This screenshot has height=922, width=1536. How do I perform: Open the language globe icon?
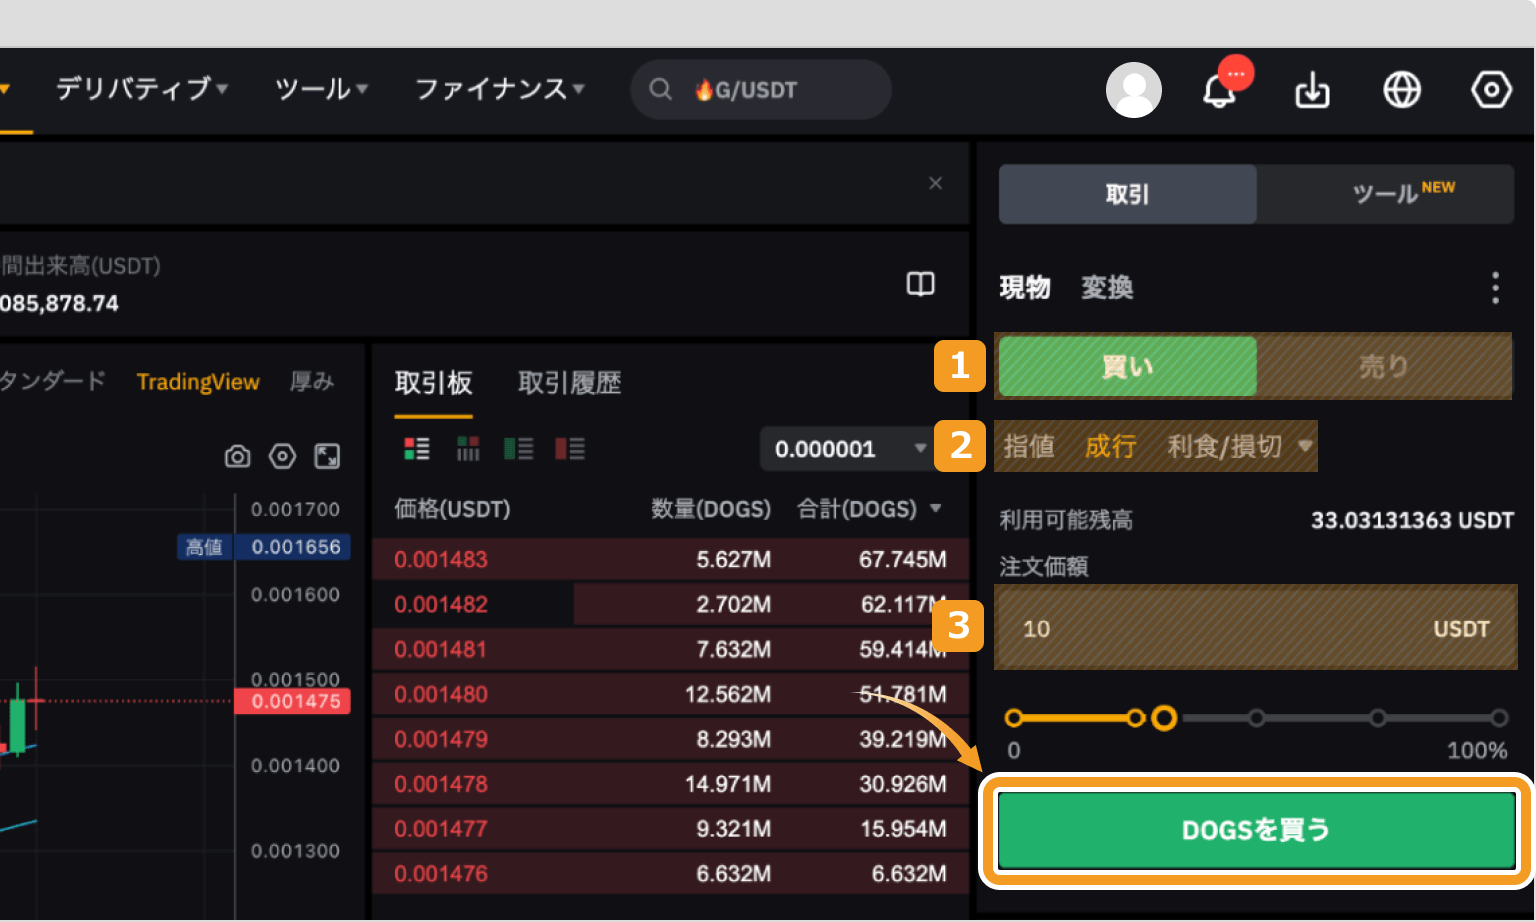[1402, 90]
